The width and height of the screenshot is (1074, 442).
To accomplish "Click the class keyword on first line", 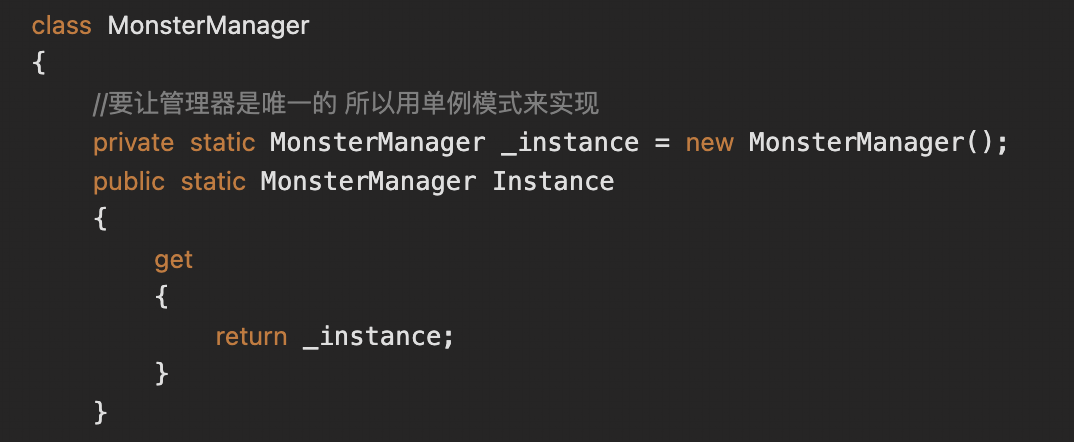I will (61, 26).
